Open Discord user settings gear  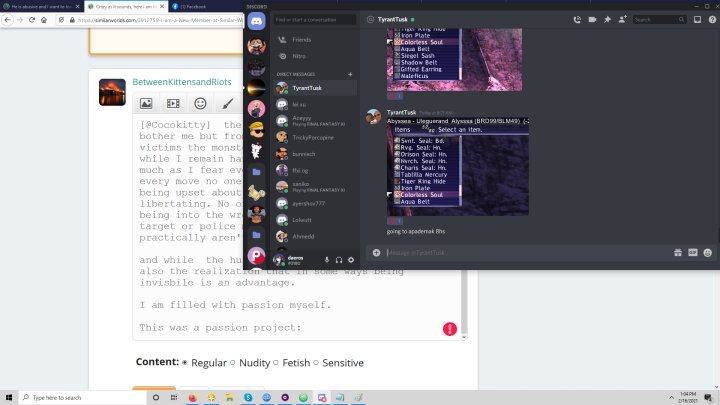[x=351, y=260]
